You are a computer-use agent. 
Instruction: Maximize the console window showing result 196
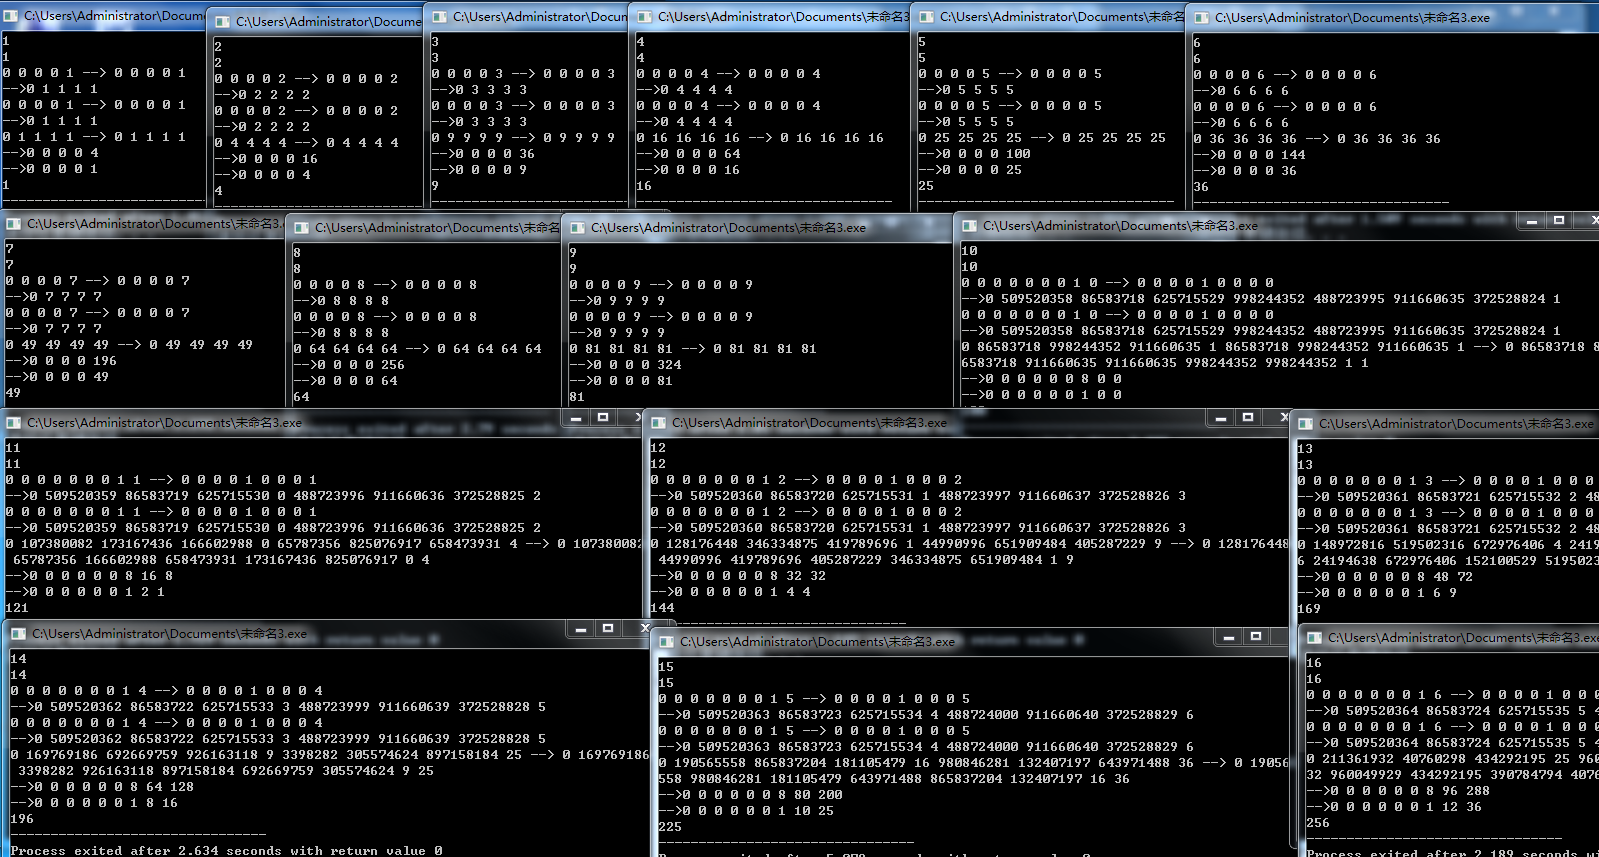(x=608, y=629)
